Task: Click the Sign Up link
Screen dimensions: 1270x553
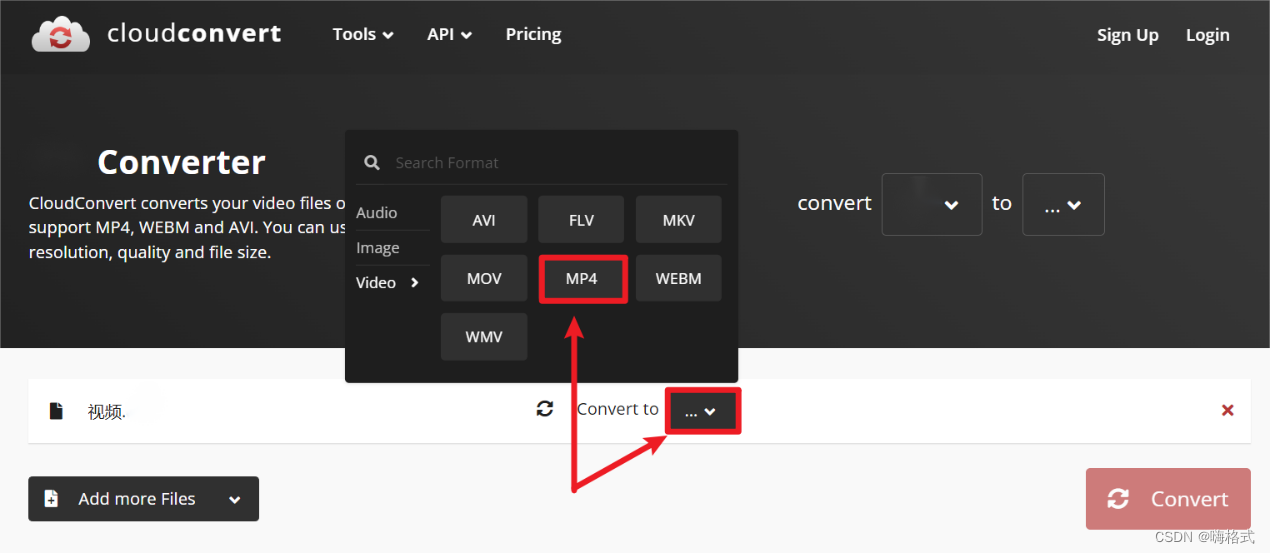Action: (x=1127, y=35)
